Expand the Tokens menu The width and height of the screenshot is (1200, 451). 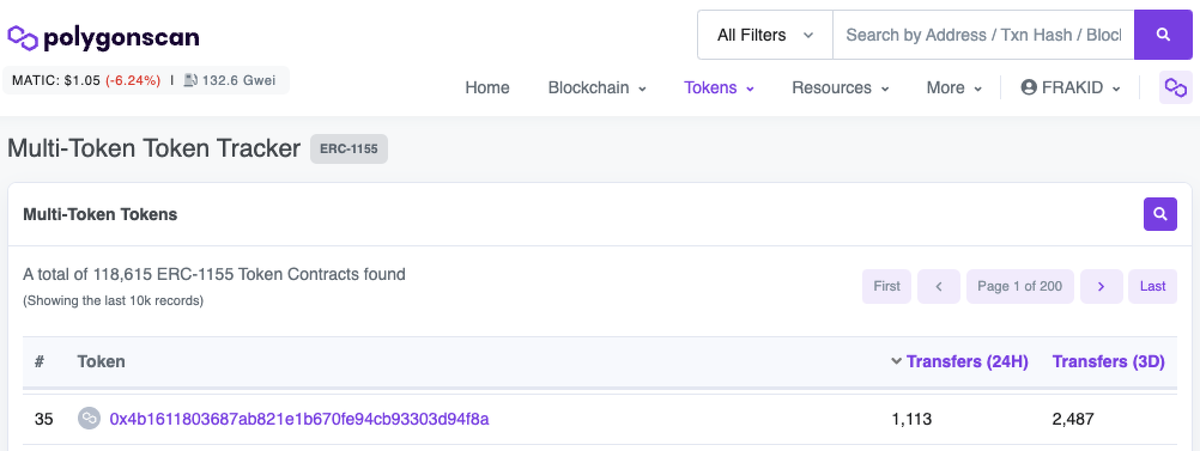pyautogui.click(x=719, y=88)
